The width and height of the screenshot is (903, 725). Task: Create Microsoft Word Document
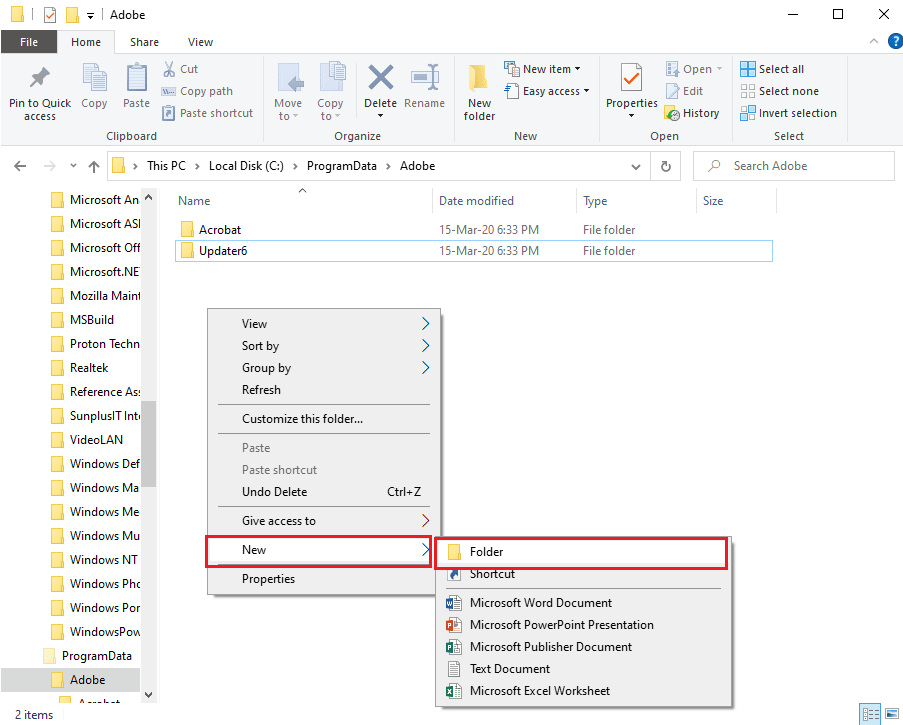point(583,603)
